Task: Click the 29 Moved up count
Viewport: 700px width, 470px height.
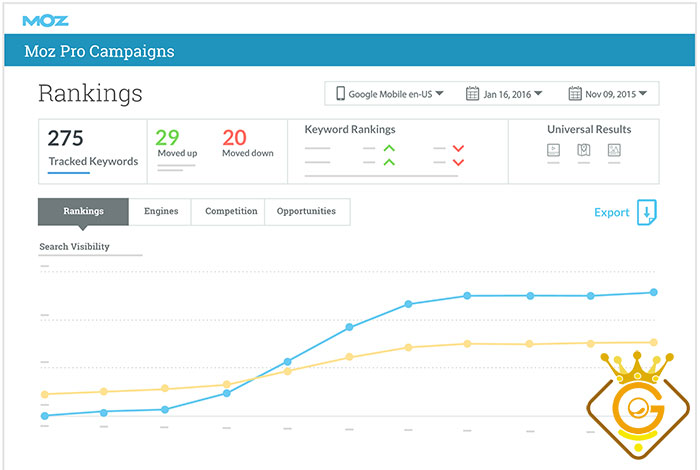Action: click(x=167, y=137)
